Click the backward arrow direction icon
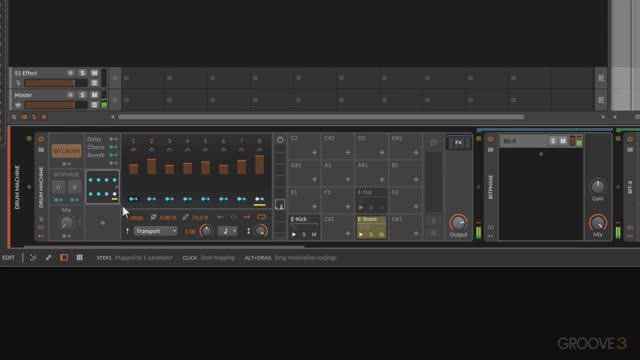Image resolution: width=640 pixels, height=360 pixels. pos(220,217)
